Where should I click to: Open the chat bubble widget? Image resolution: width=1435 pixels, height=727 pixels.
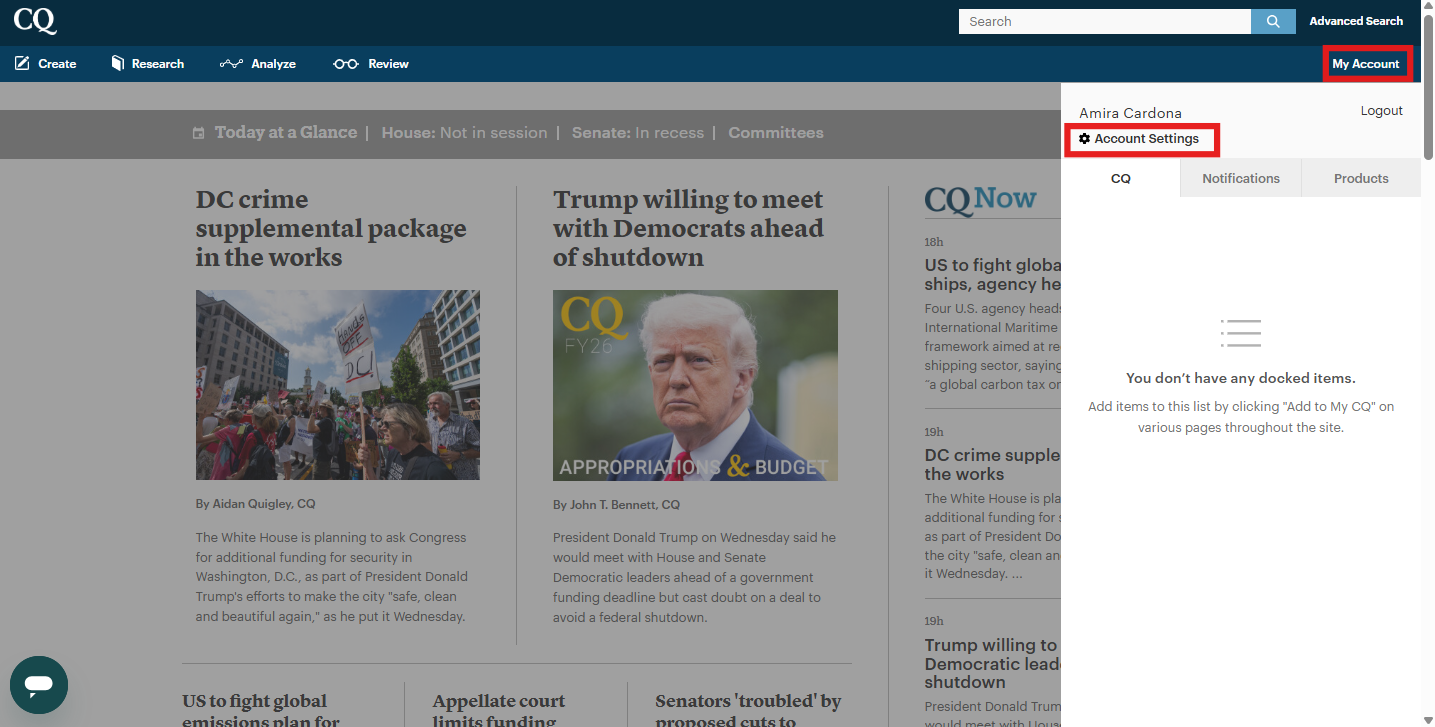[39, 685]
